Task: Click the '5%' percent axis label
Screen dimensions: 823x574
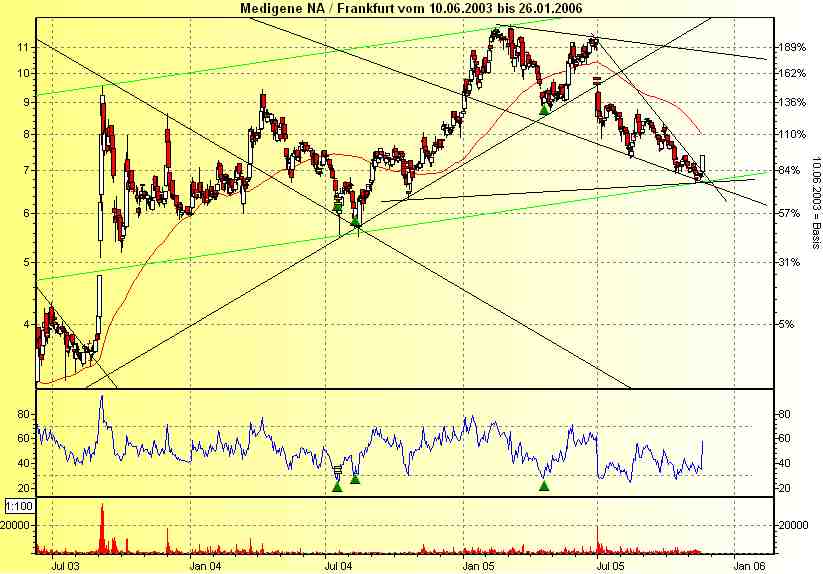Action: [786, 324]
